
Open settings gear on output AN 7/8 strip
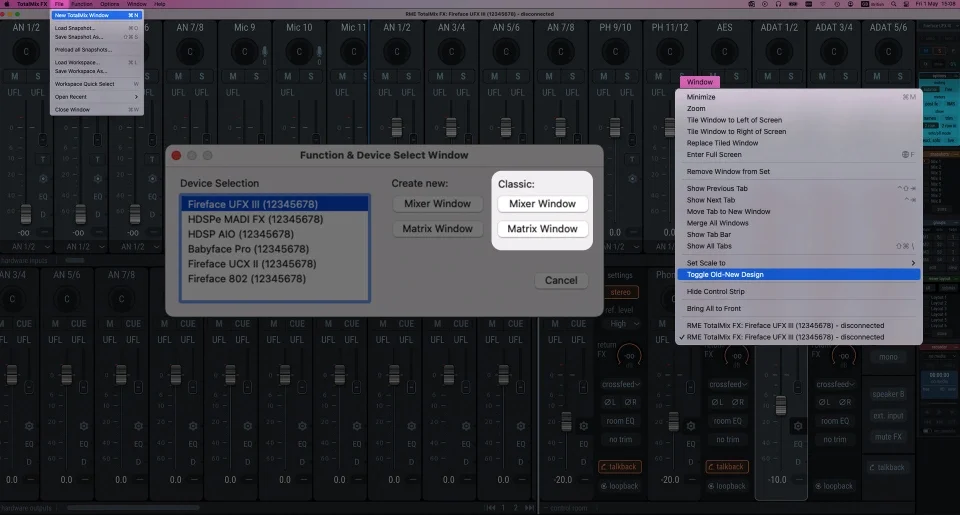point(138,426)
